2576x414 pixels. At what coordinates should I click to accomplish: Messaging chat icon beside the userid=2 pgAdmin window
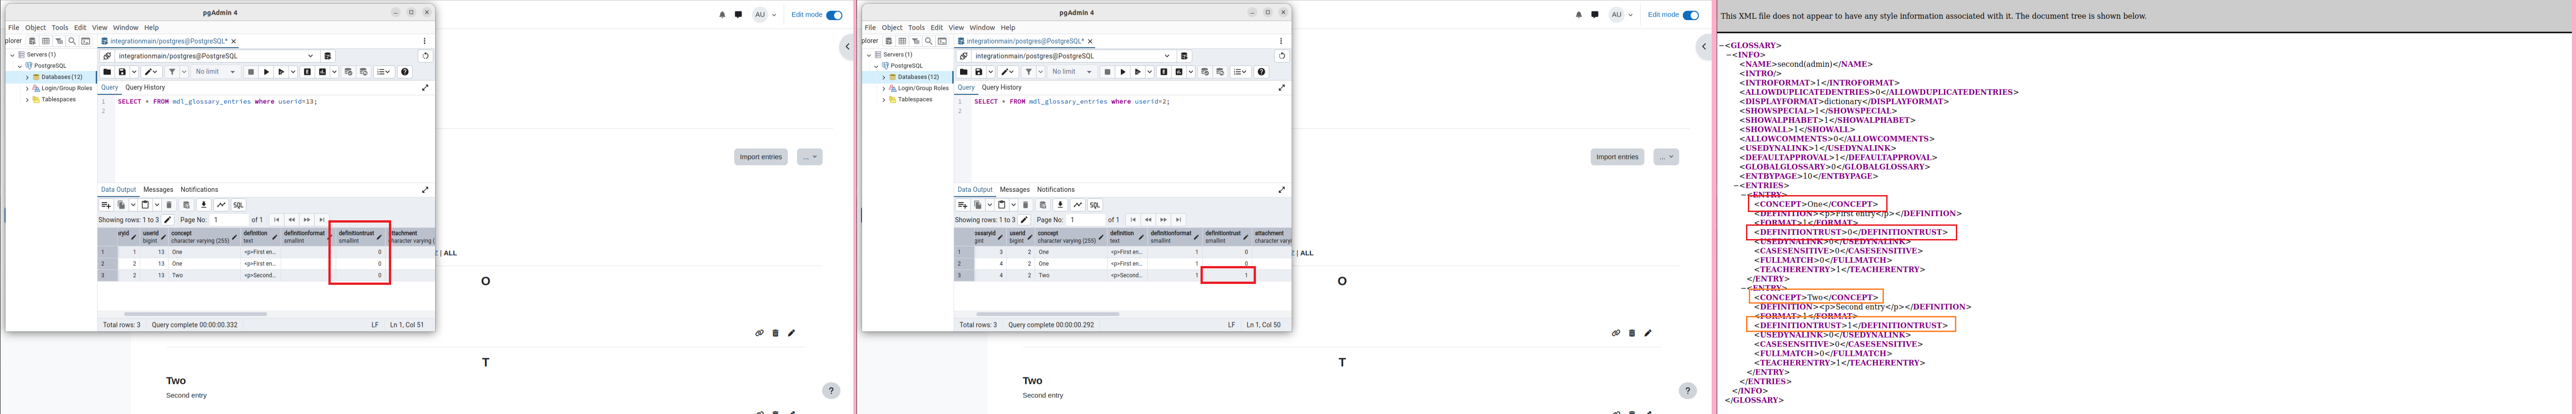click(x=1594, y=15)
